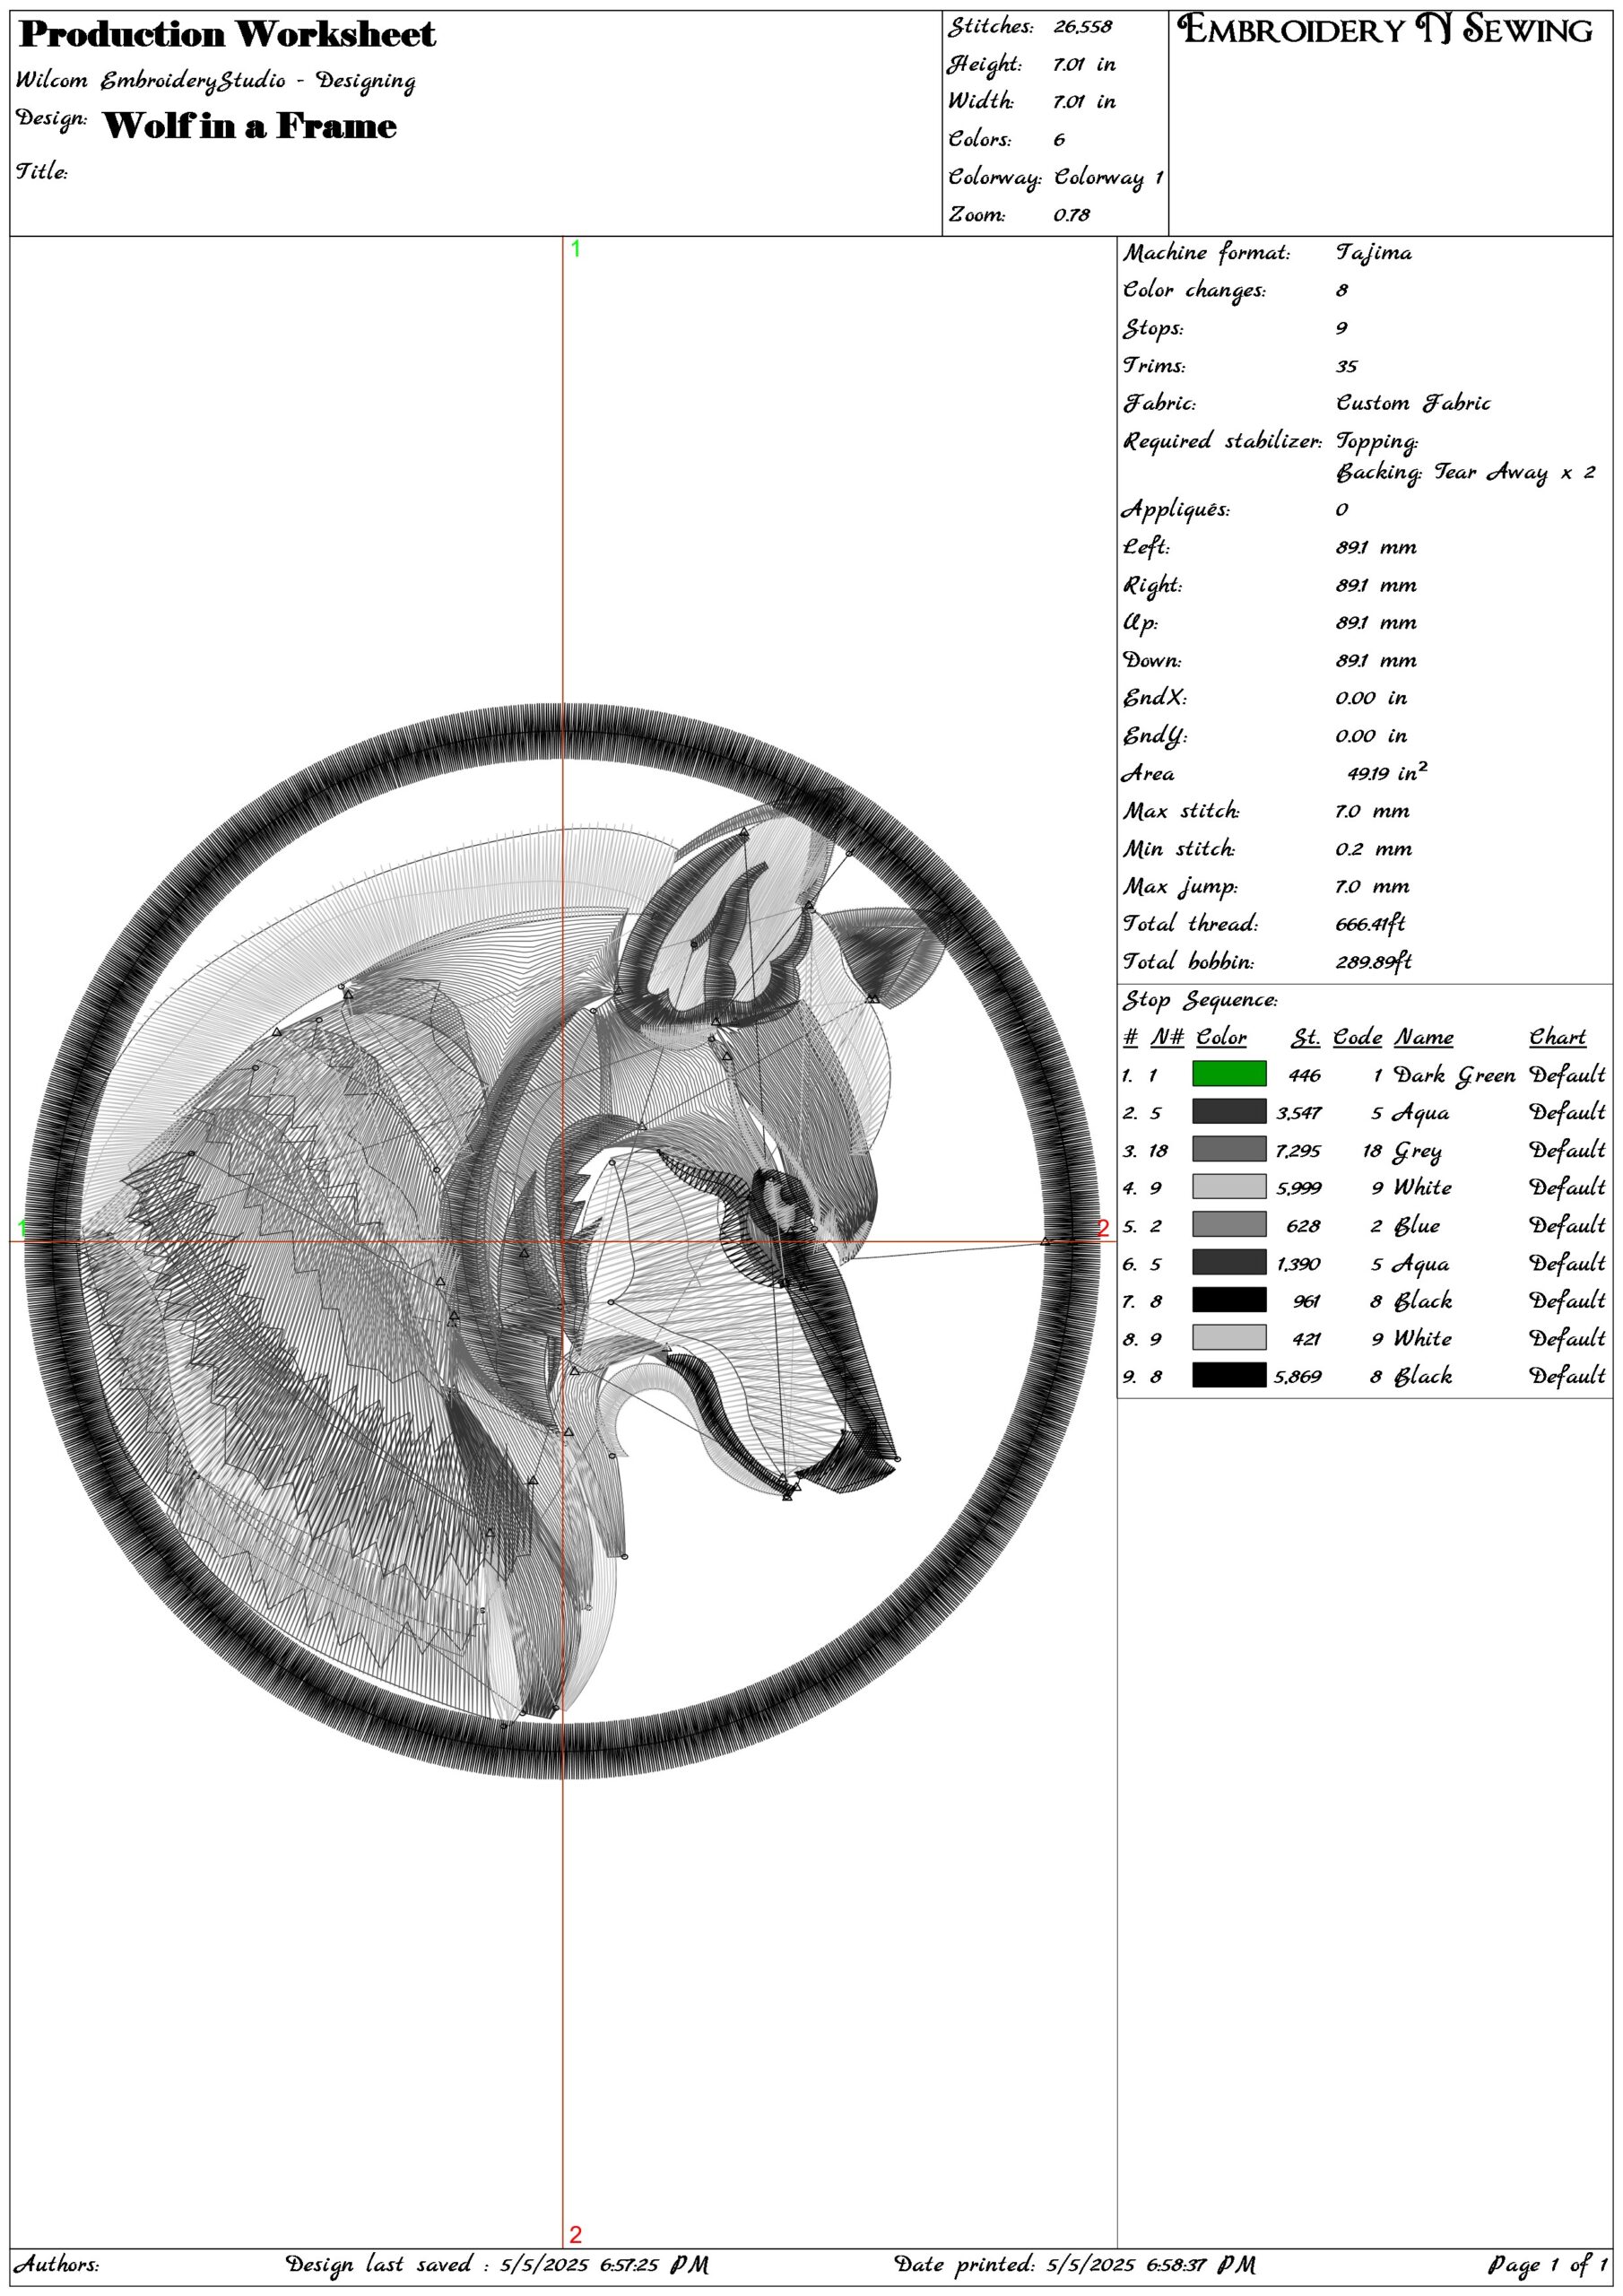This screenshot has width=1623, height=2296.
Task: Click the "Dark Green" thread name
Action: pyautogui.click(x=1454, y=1075)
